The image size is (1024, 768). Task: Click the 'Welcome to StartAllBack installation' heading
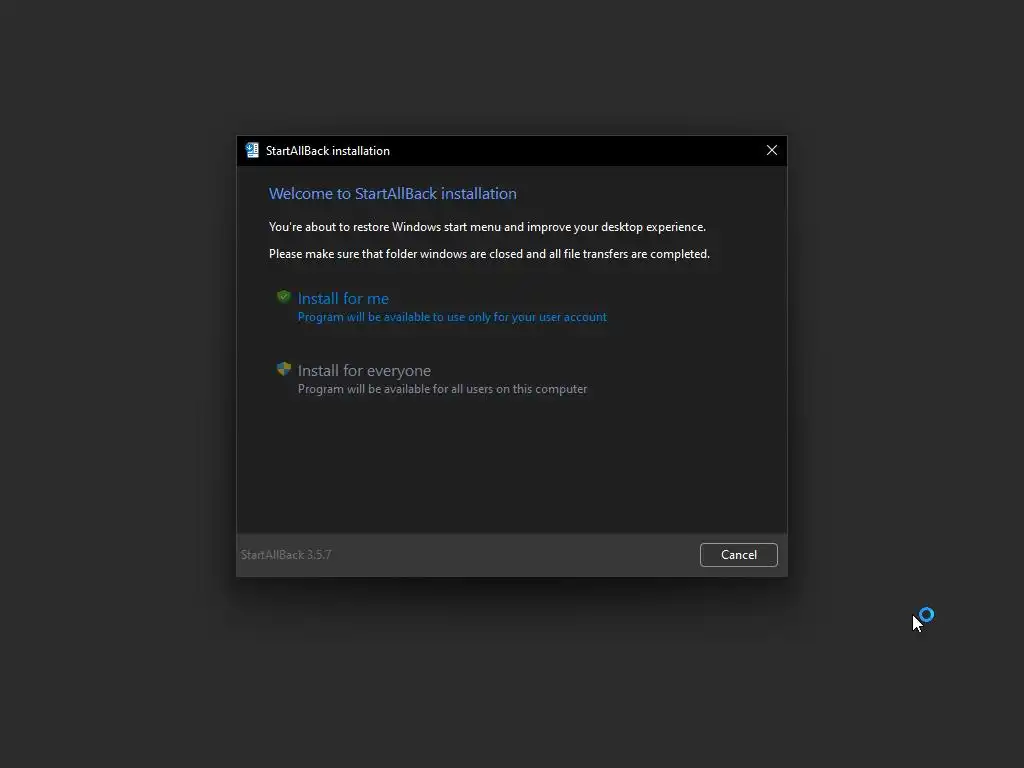pos(392,193)
